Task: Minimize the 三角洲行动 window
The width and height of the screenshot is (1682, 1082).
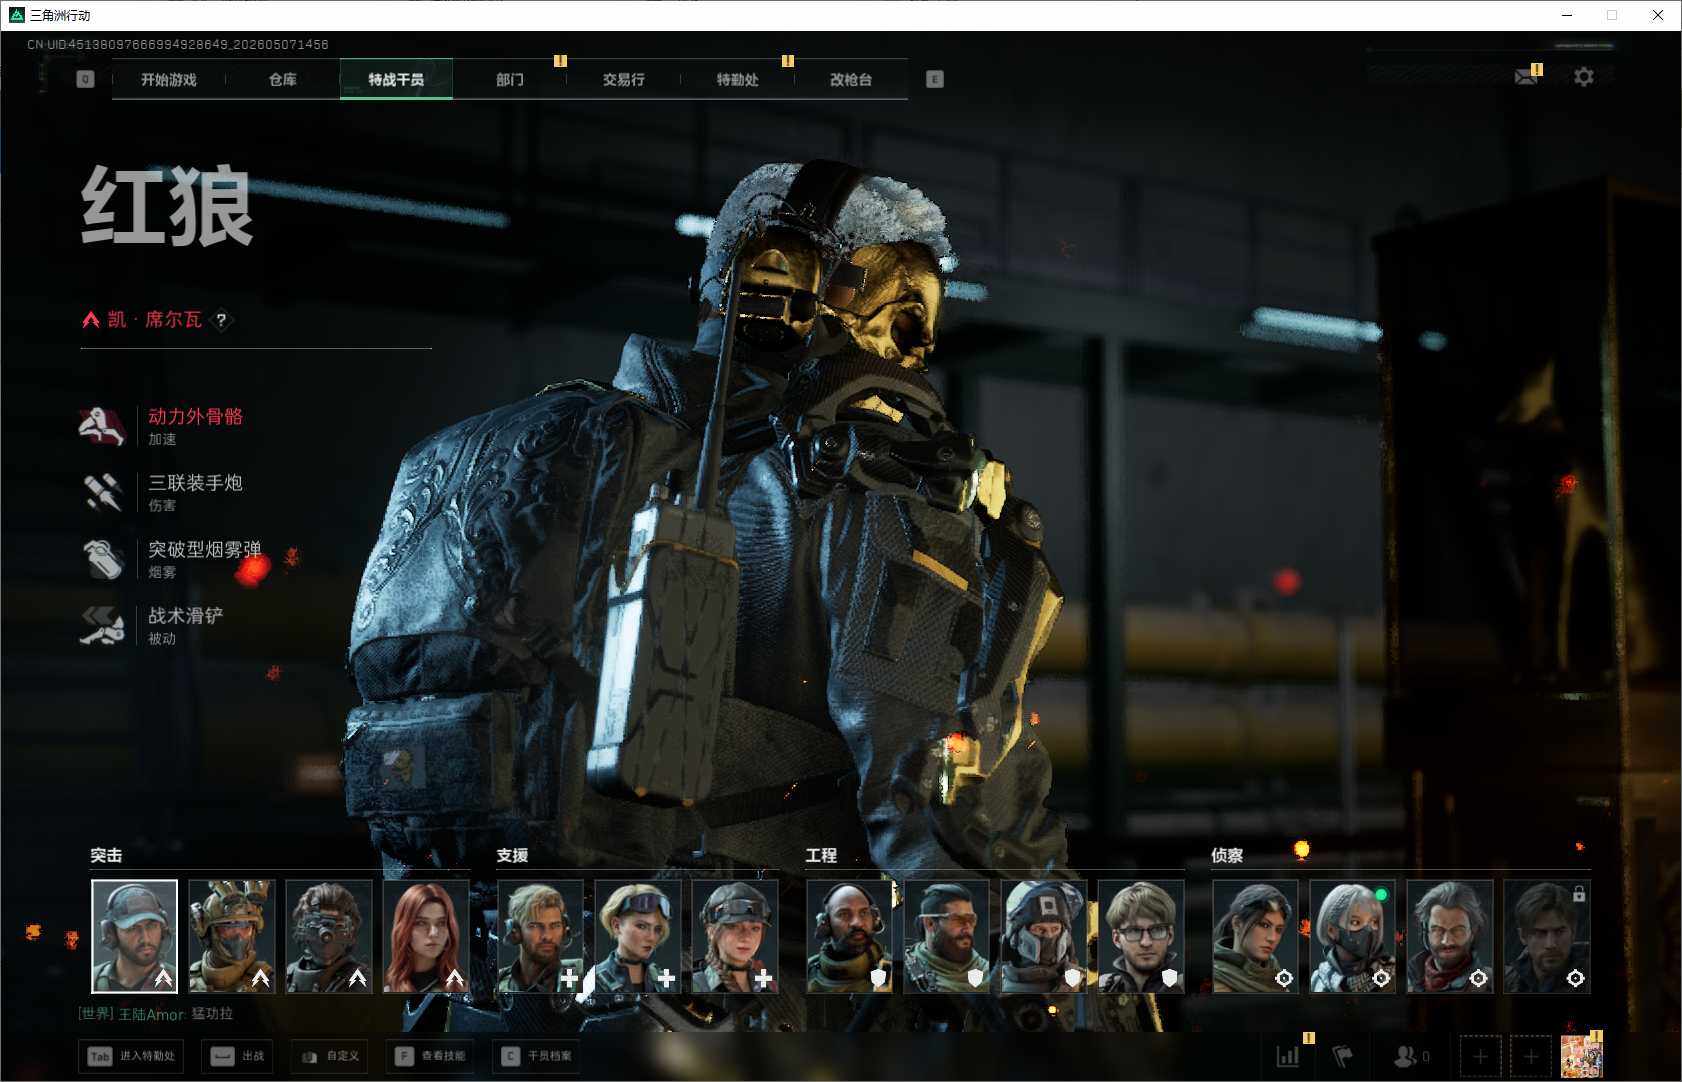Action: [x=1567, y=15]
